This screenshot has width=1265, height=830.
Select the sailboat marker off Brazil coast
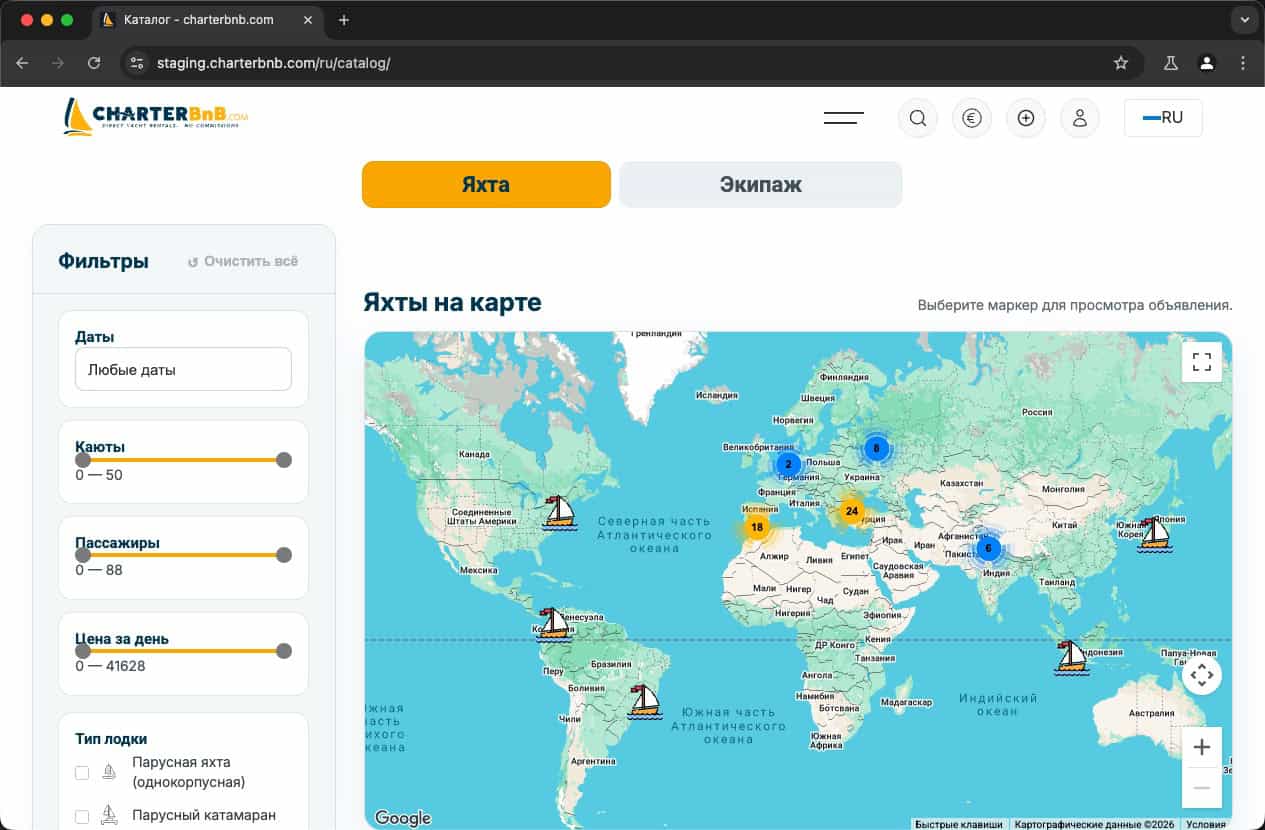(645, 702)
